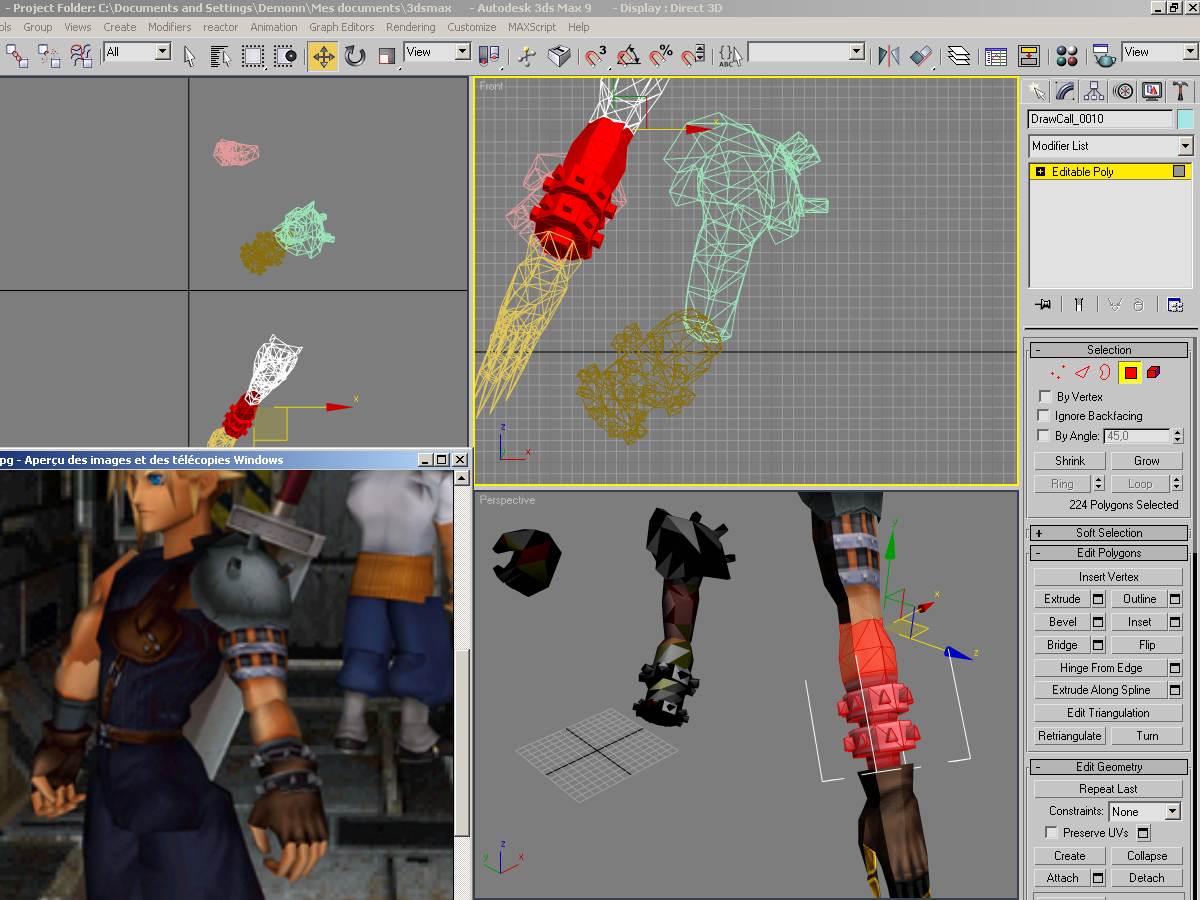This screenshot has width=1200, height=900.
Task: Activate the Rotate tool in toolbar
Action: [x=355, y=56]
